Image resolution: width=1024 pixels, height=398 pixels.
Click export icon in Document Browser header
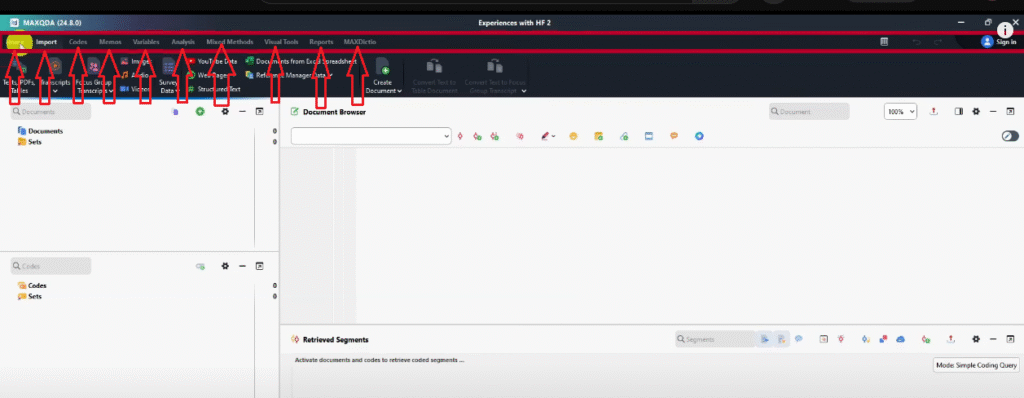(x=934, y=111)
